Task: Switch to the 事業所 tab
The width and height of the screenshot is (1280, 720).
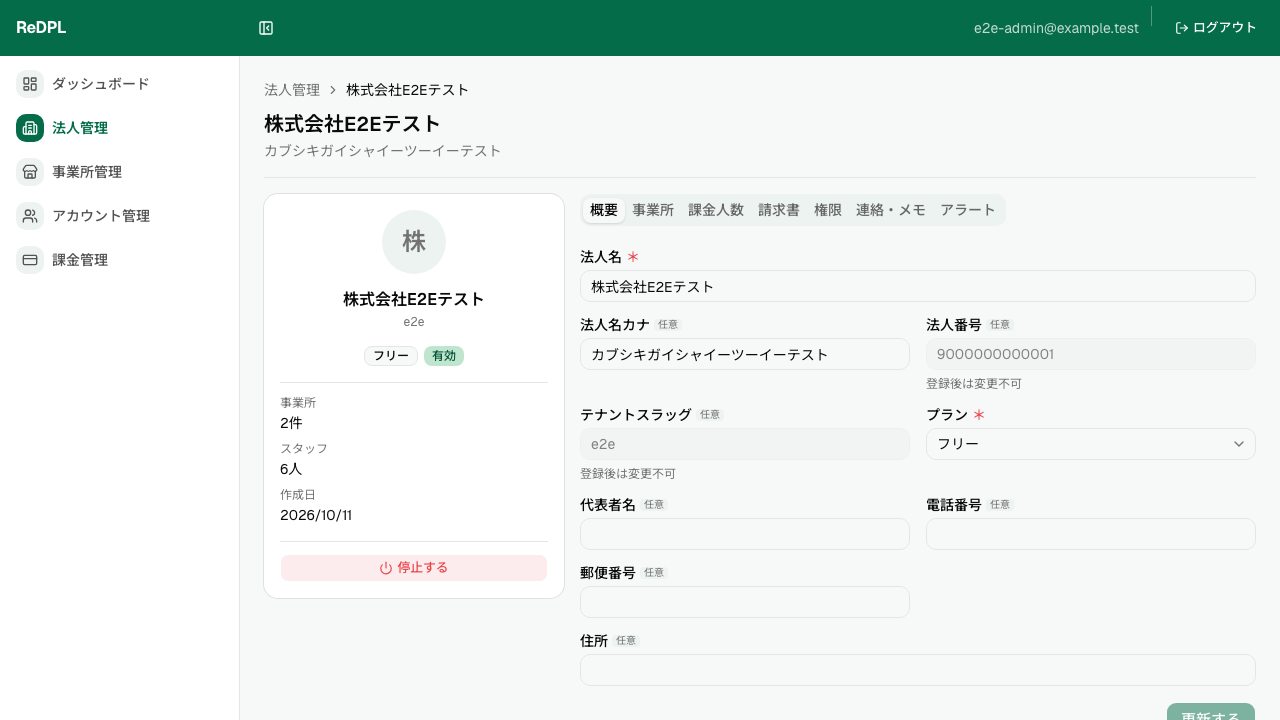Action: coord(653,210)
